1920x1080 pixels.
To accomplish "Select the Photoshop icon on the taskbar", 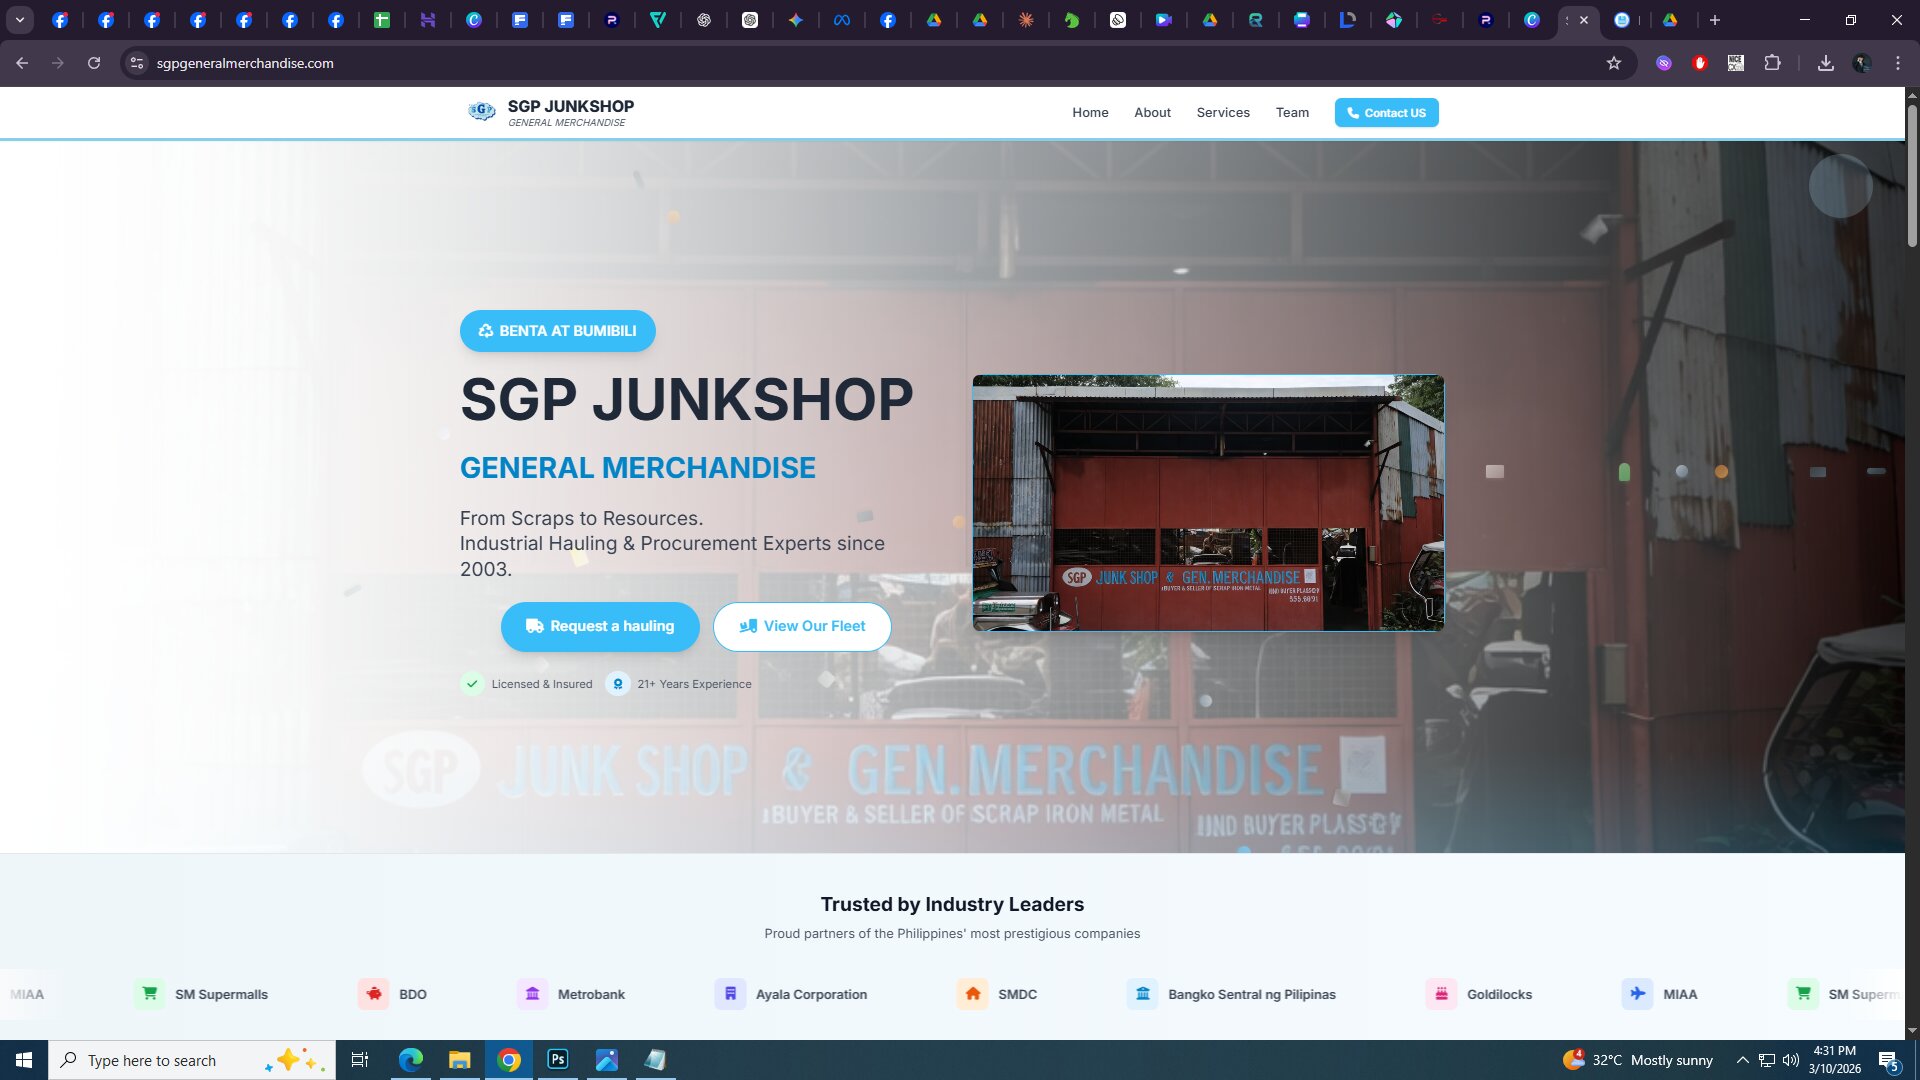I will (x=557, y=1060).
